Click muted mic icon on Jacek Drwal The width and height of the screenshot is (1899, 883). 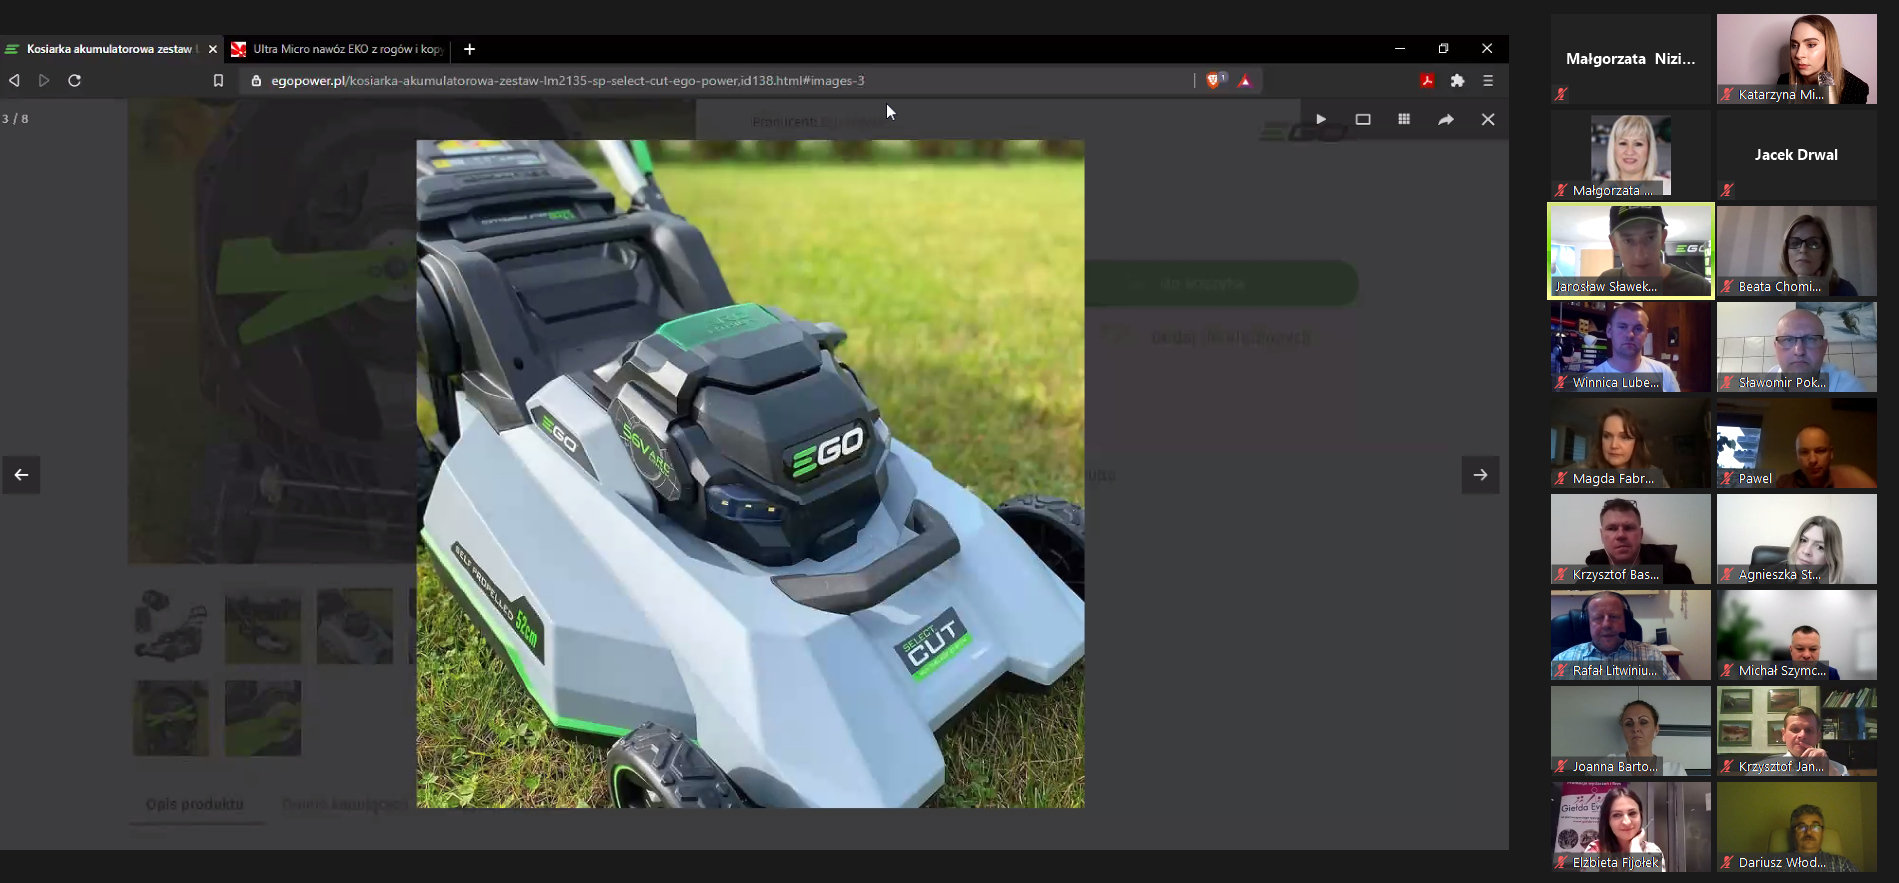(1727, 190)
